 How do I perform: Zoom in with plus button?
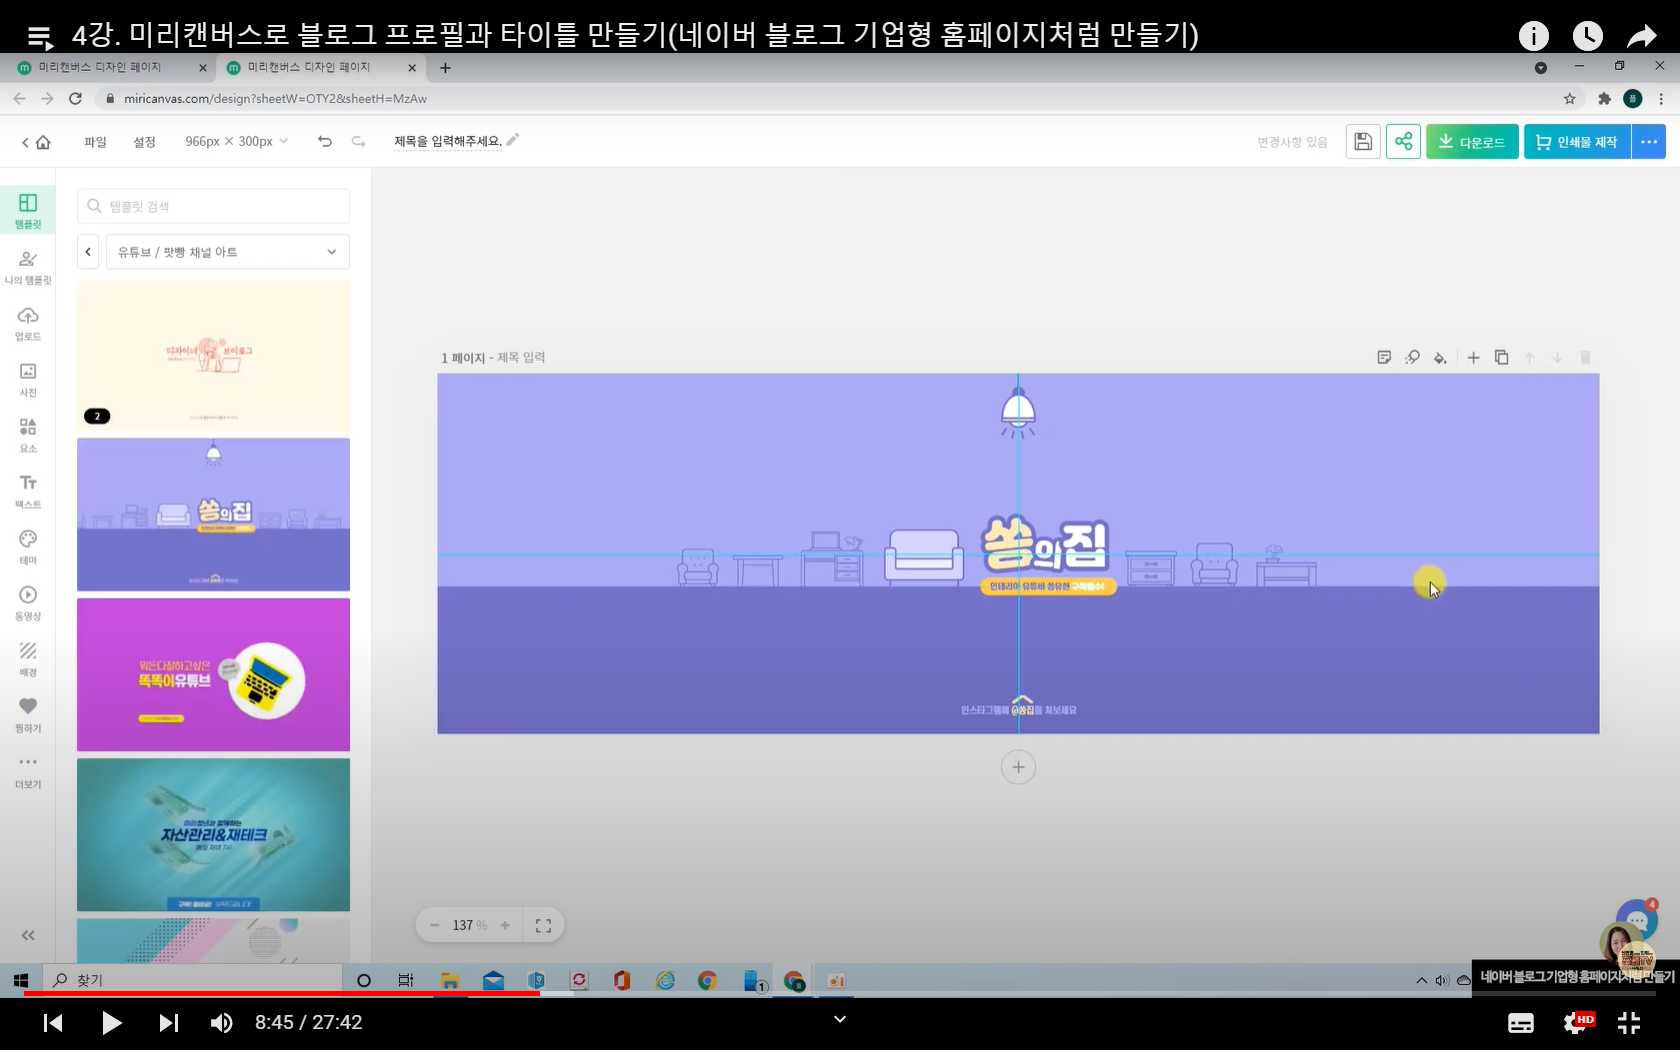click(x=505, y=925)
